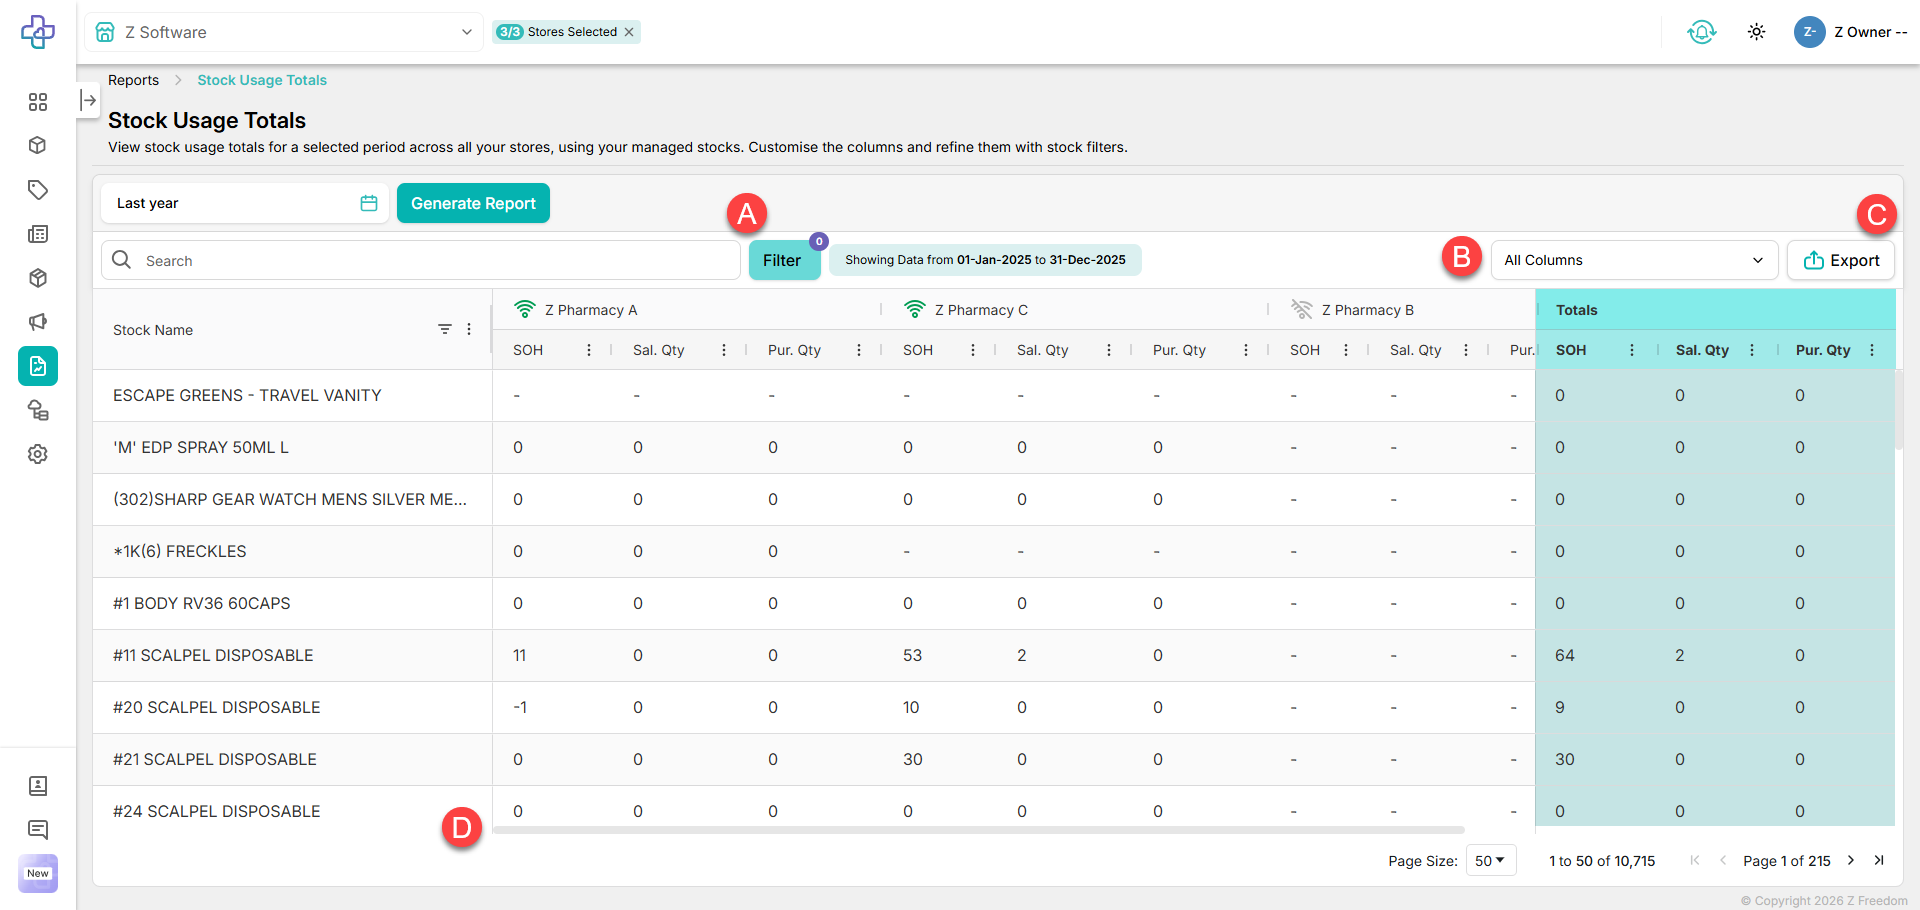The height and width of the screenshot is (910, 1920).
Task: Open the dashboard grid icon in sidebar
Action: click(38, 102)
